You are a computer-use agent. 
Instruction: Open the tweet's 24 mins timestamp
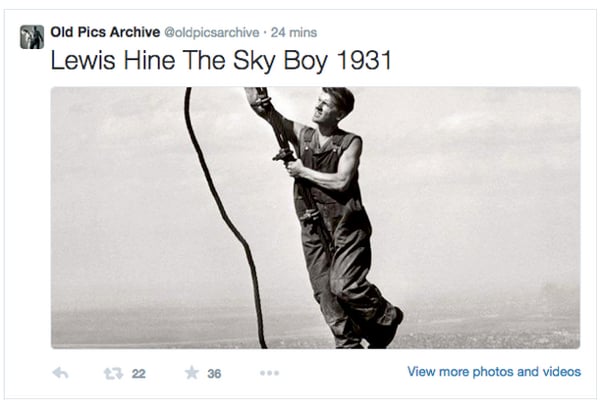click(294, 33)
